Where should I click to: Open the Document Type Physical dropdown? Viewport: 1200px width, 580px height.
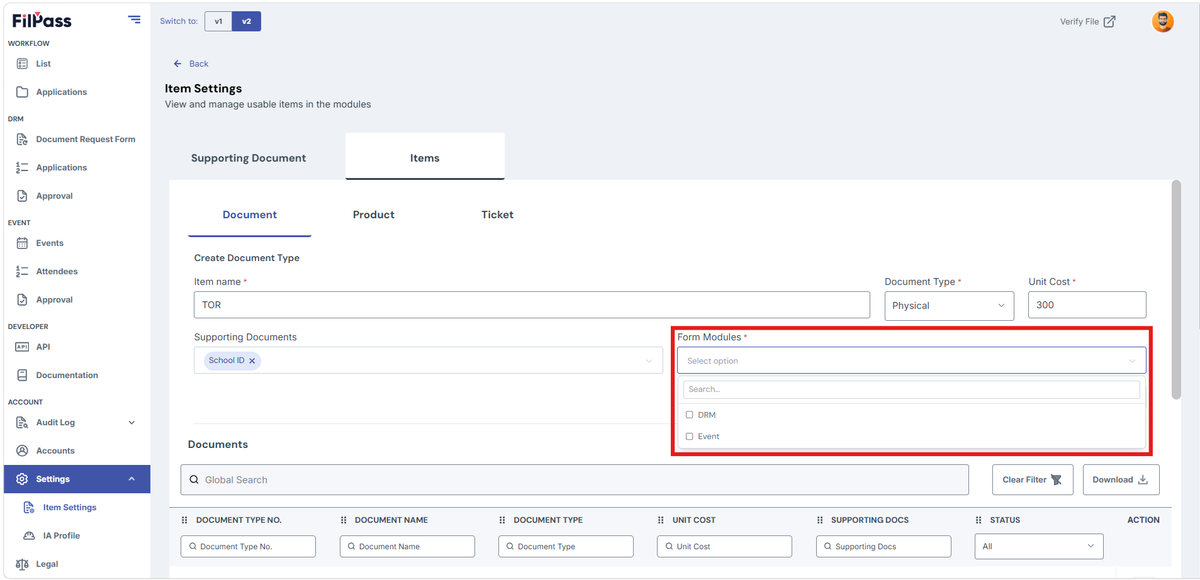[x=949, y=306]
